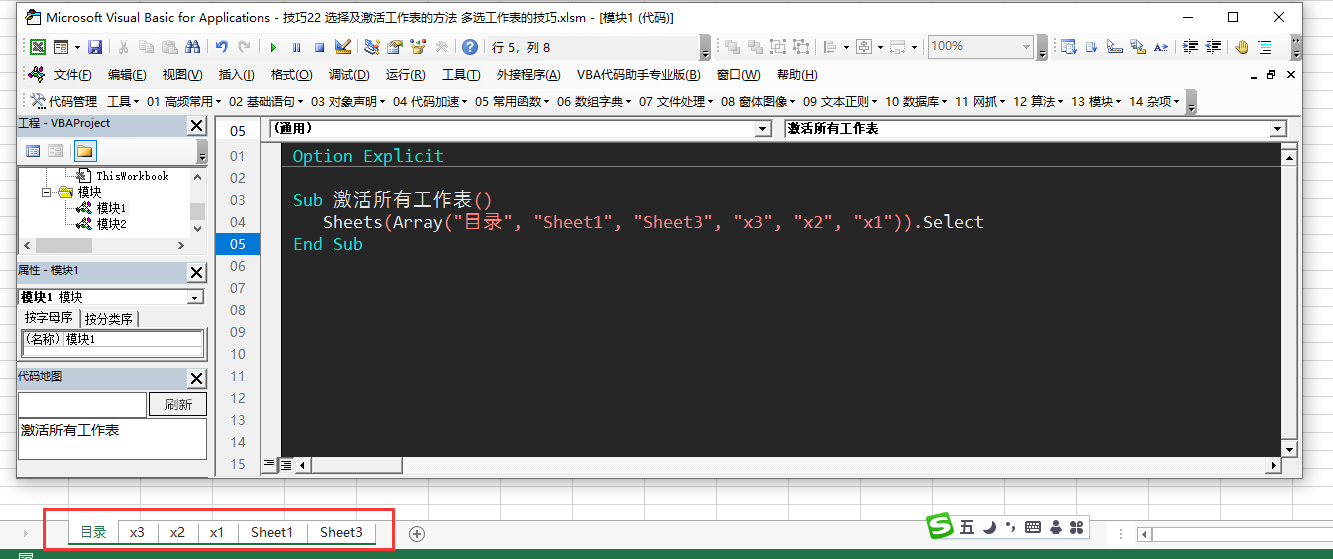Open the Object Browser icon
Image resolution: width=1333 pixels, height=559 pixels.
pyautogui.click(x=418, y=47)
